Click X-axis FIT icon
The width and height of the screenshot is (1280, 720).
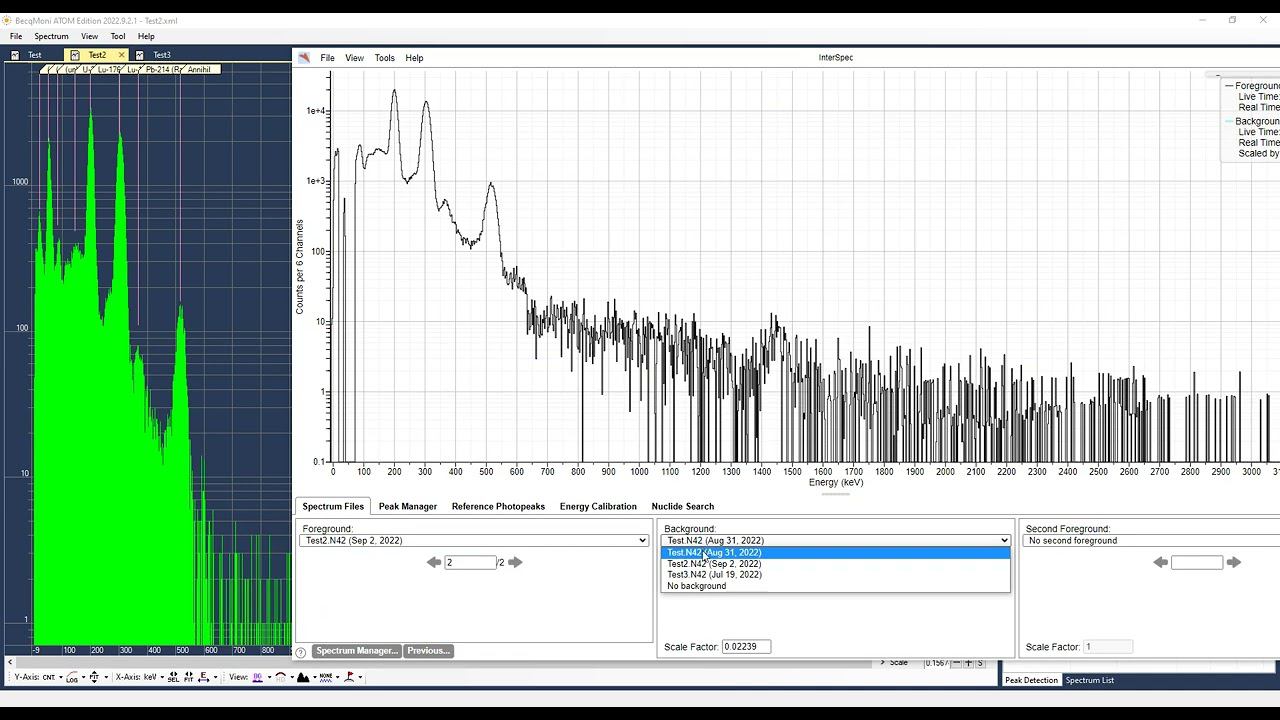pos(188,677)
